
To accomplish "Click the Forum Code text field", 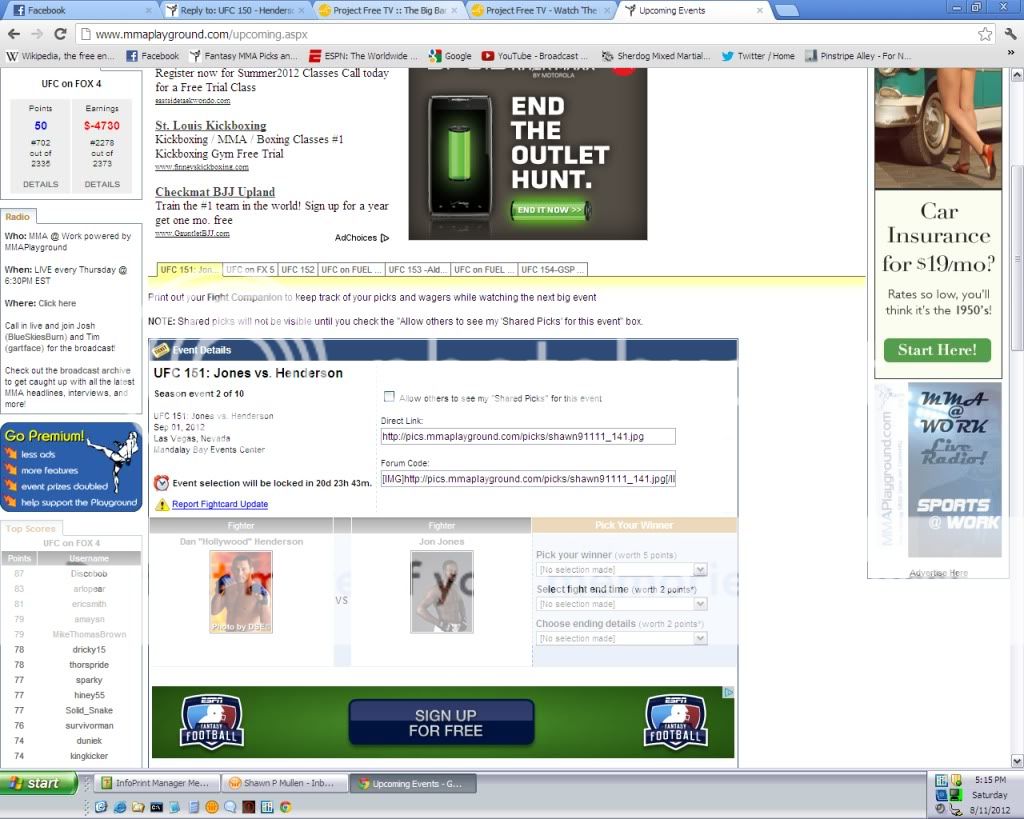I will (528, 479).
